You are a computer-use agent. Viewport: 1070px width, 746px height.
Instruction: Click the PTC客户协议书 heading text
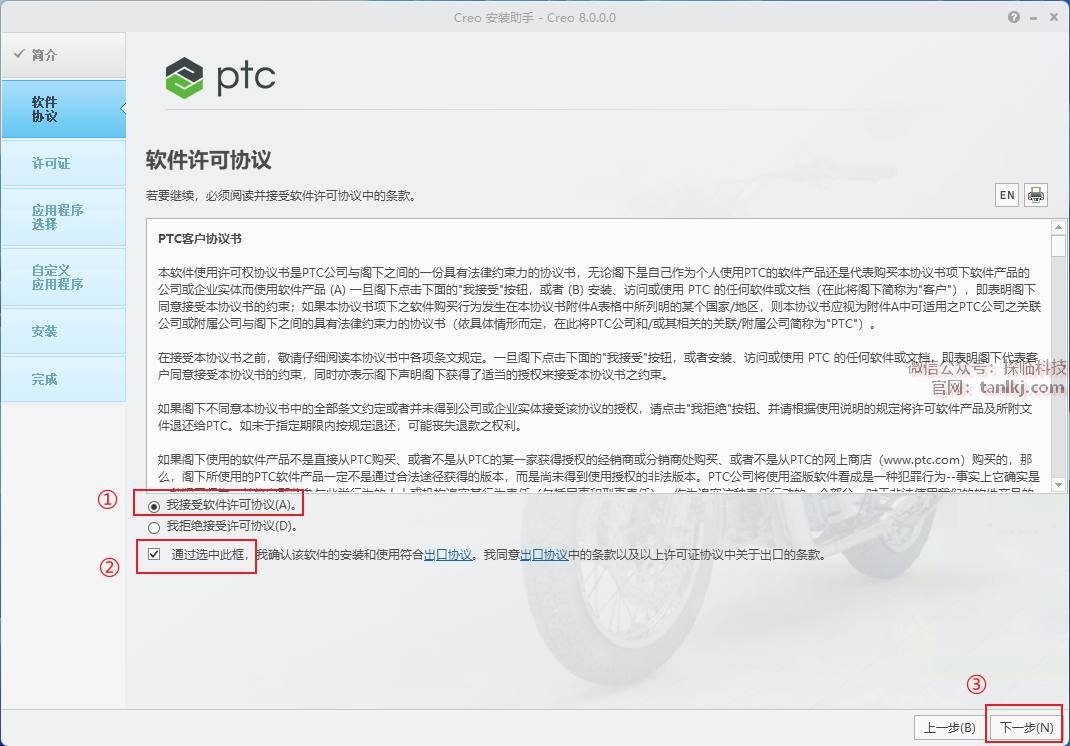(x=200, y=239)
